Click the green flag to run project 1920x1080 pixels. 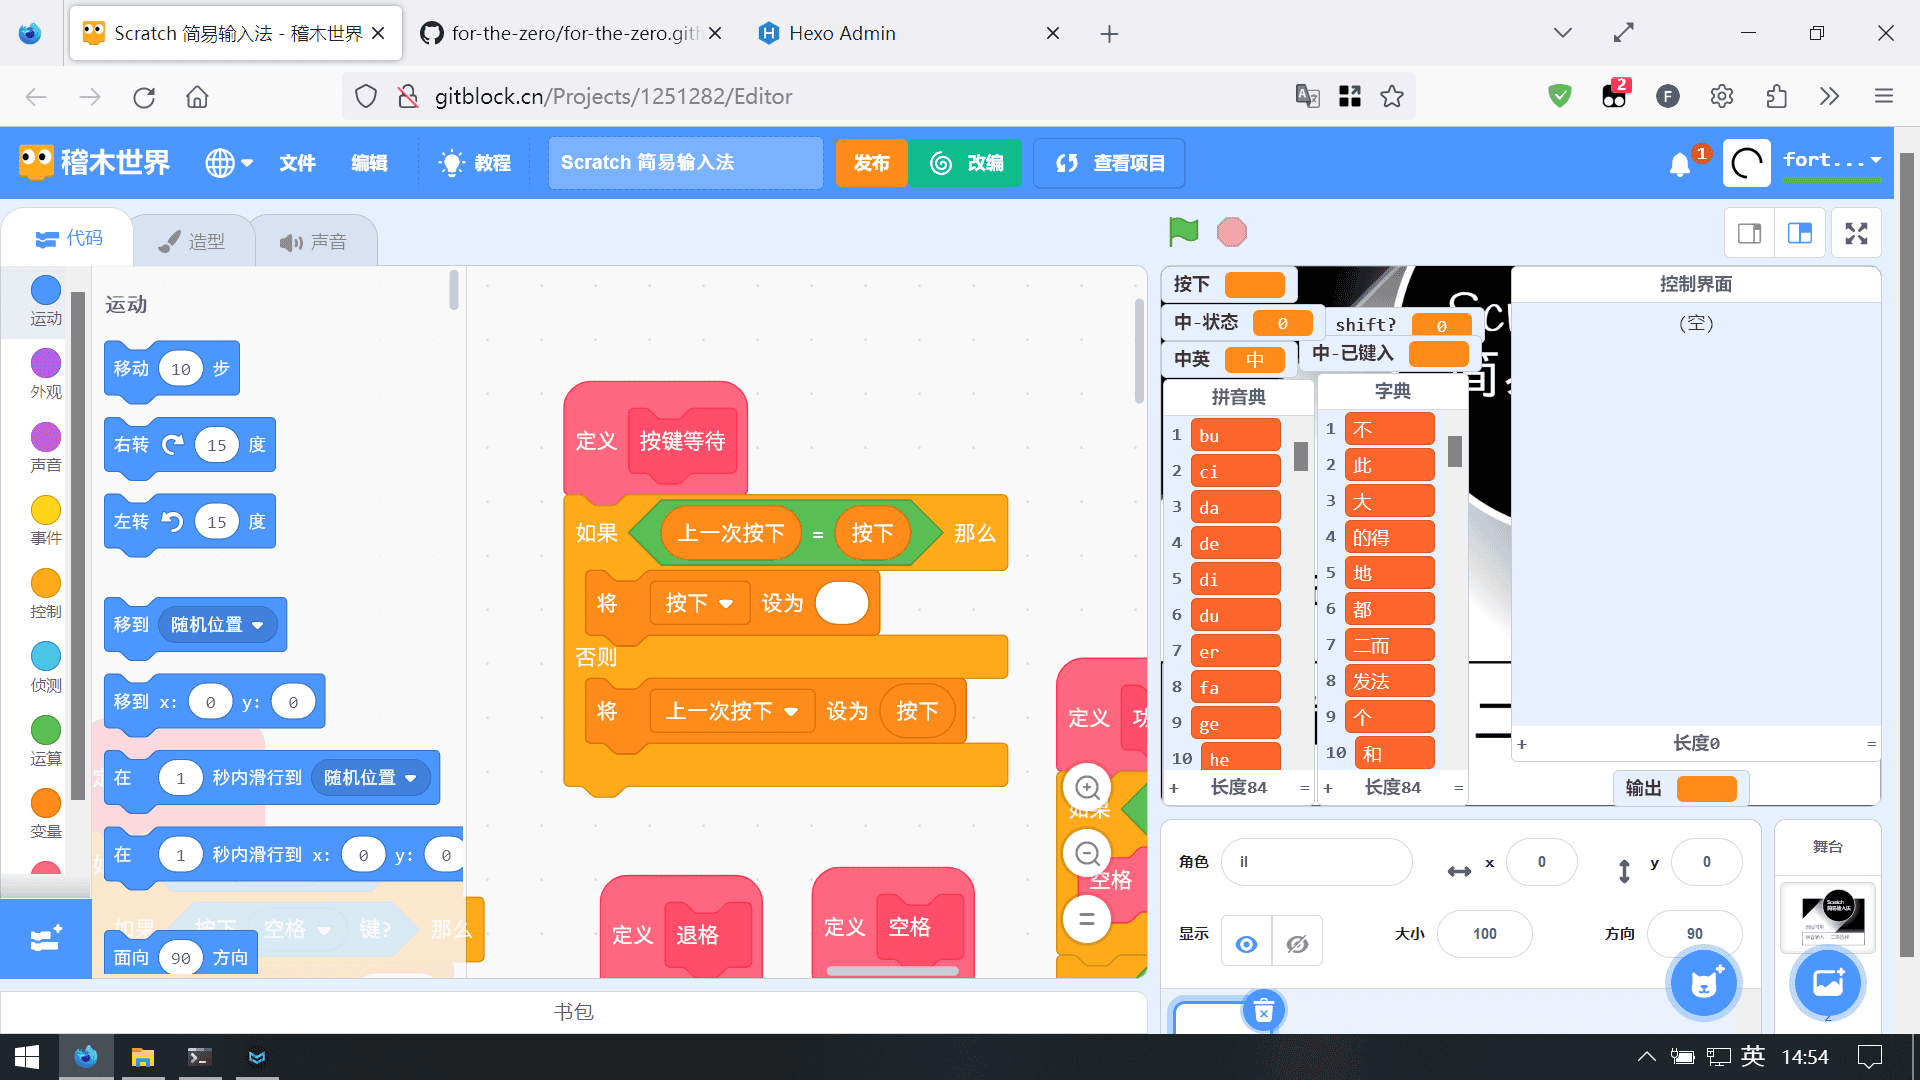[1183, 232]
